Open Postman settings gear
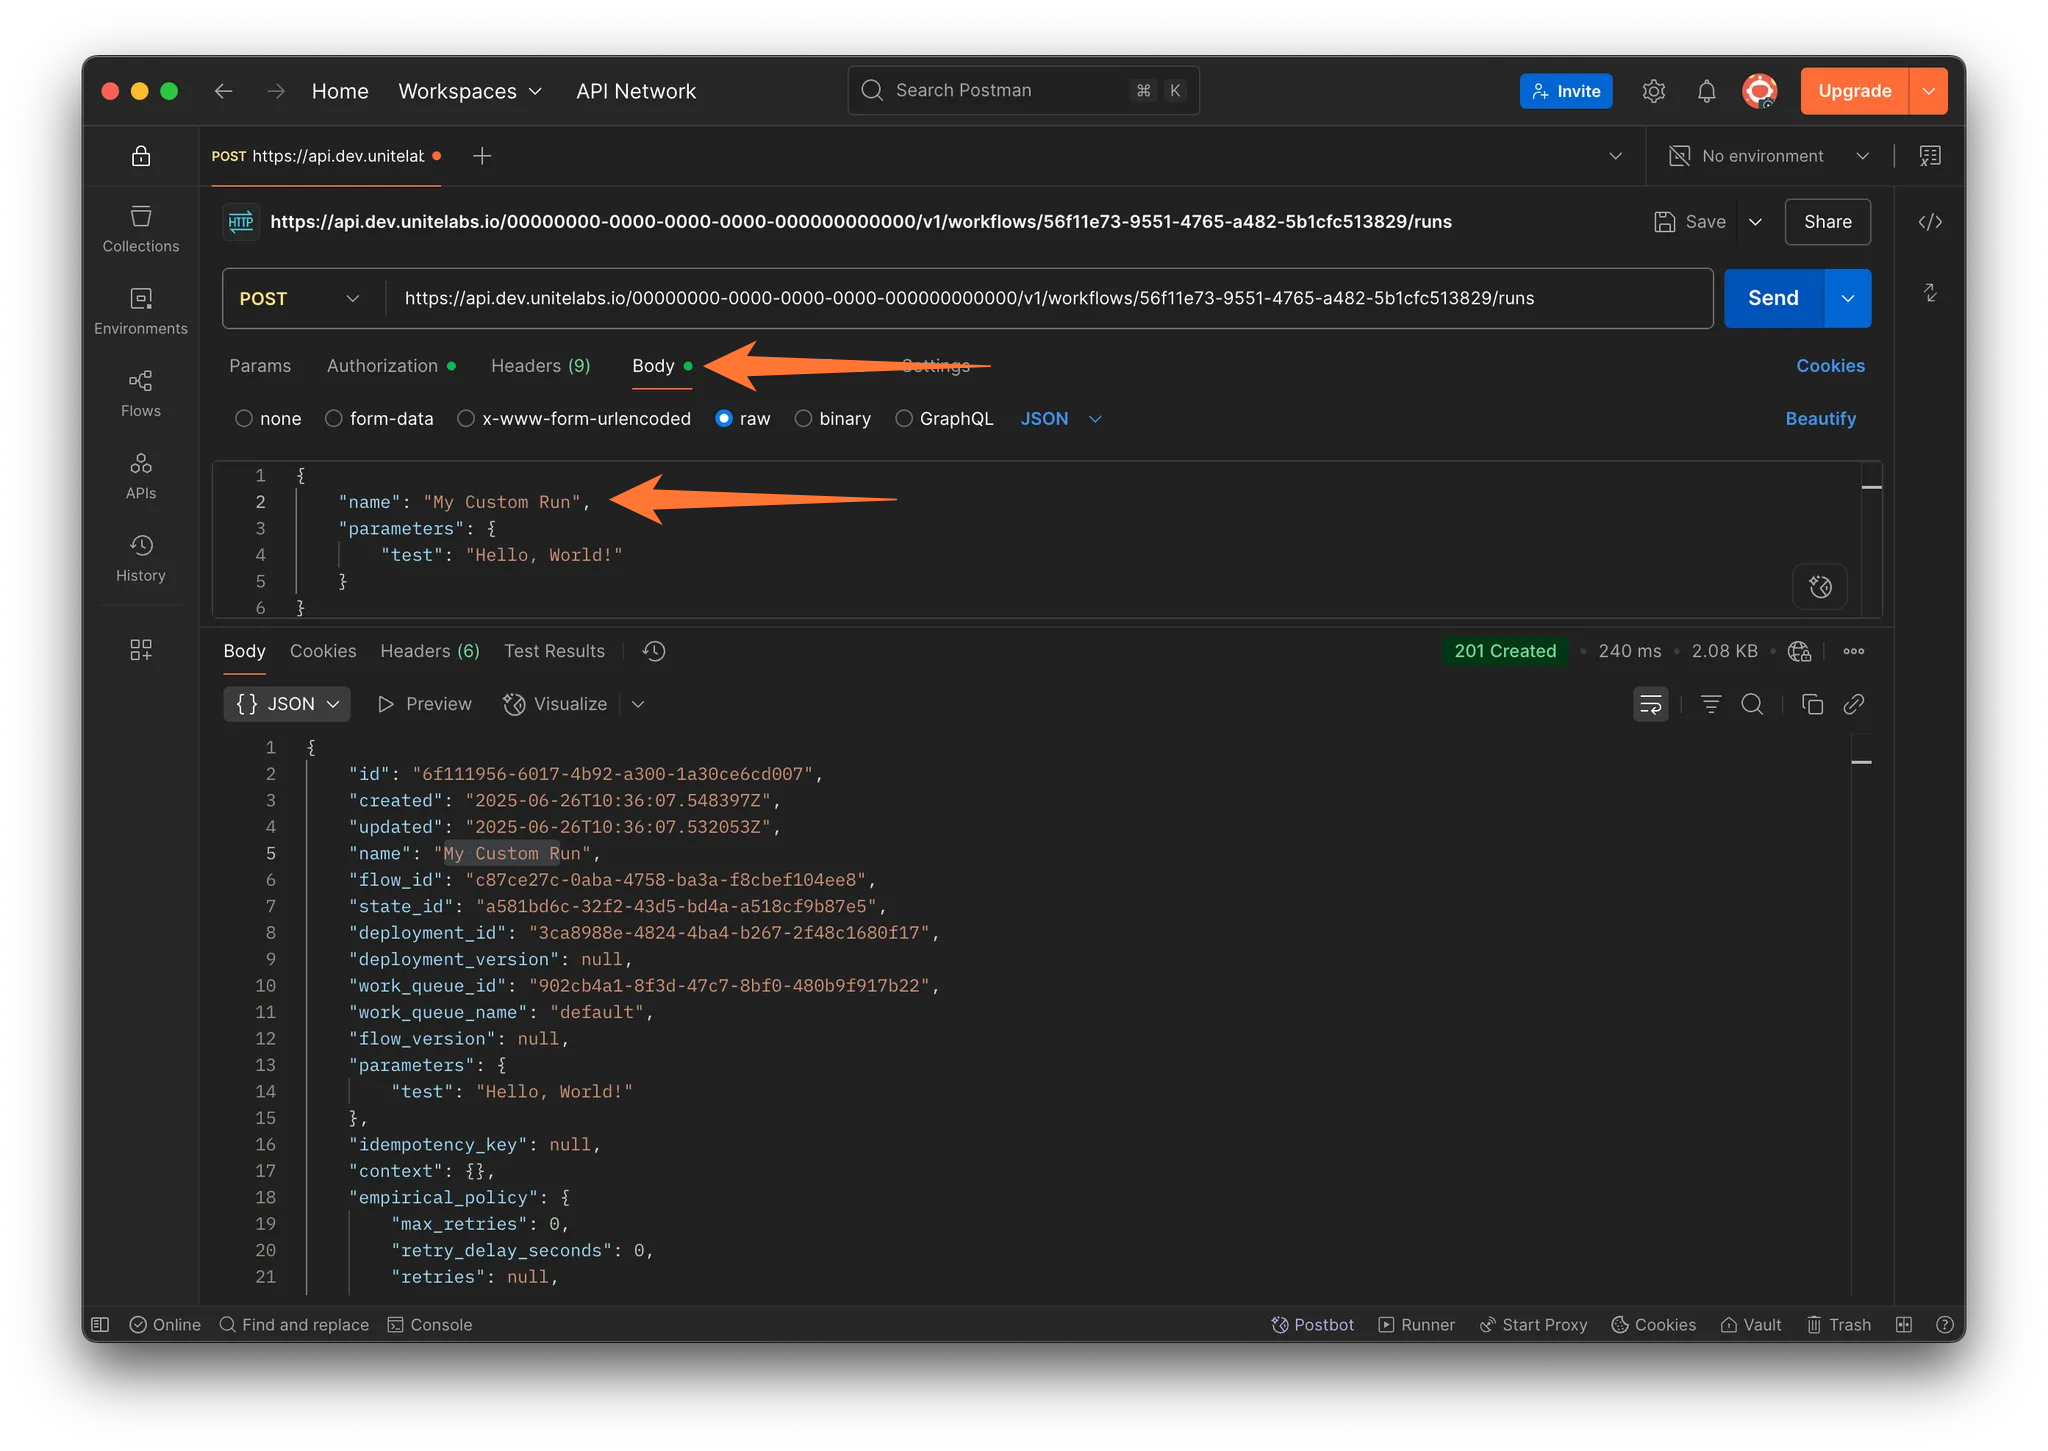Viewport: 2048px width, 1451px height. pyautogui.click(x=1653, y=91)
